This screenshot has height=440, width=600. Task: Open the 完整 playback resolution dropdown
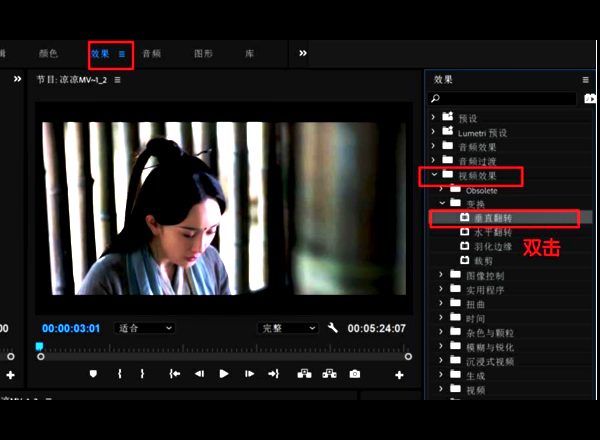pyautogui.click(x=285, y=328)
